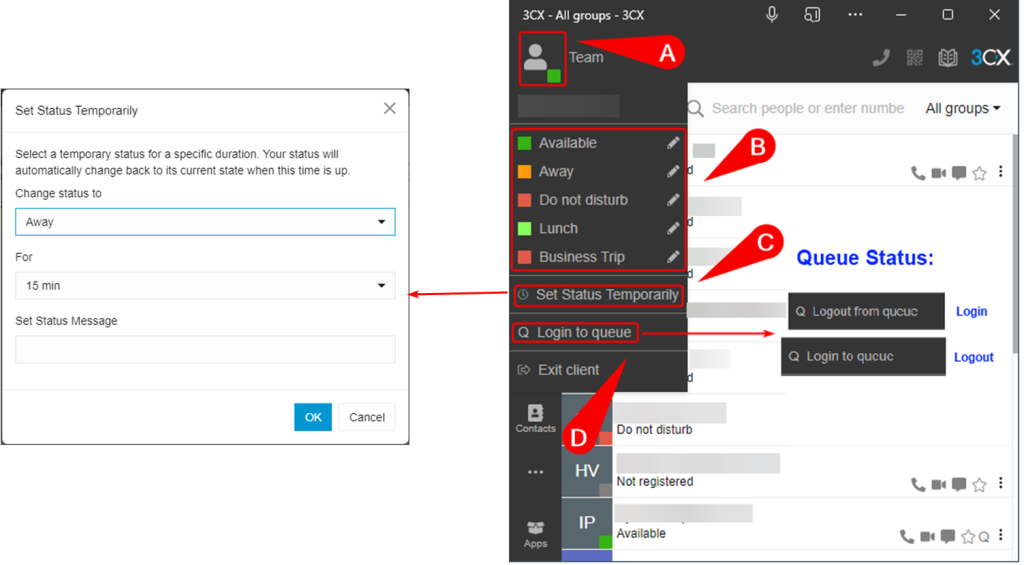The height and width of the screenshot is (565, 1024).
Task: Confirm the dialog with OK button
Action: pyautogui.click(x=313, y=417)
